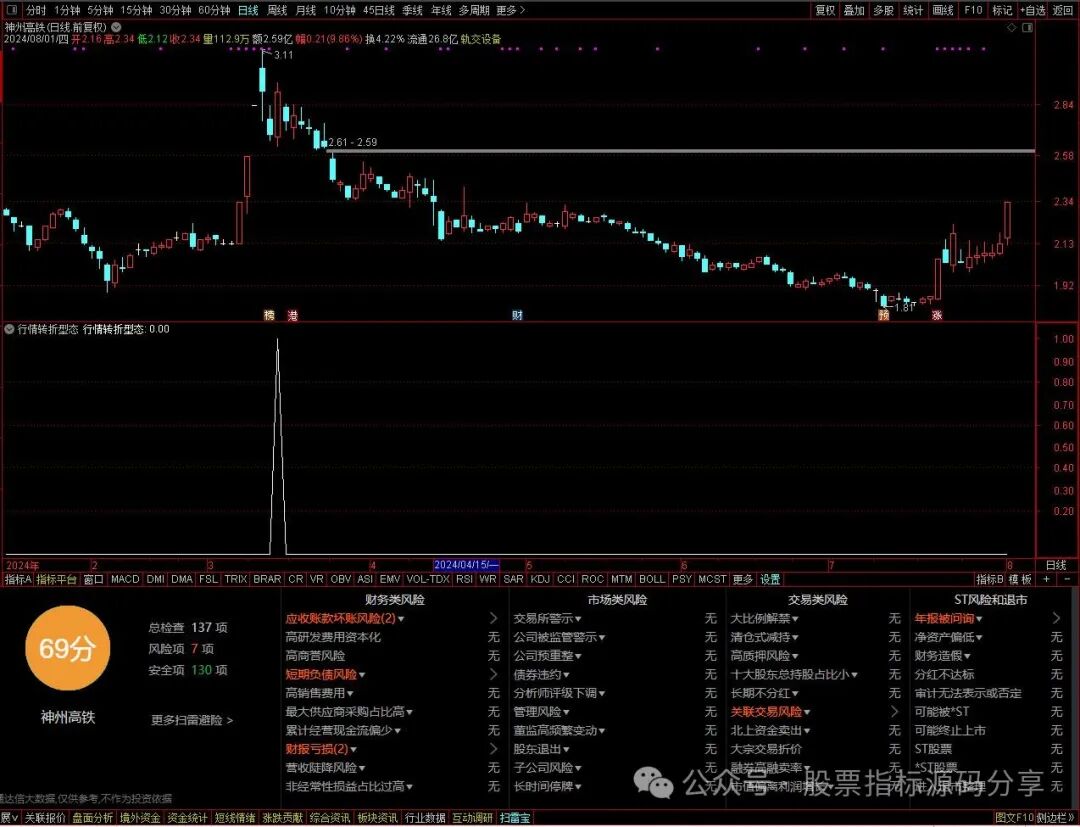Click the minus zoom button at indicator bar
Image resolution: width=1080 pixels, height=827 pixels.
point(1068,580)
